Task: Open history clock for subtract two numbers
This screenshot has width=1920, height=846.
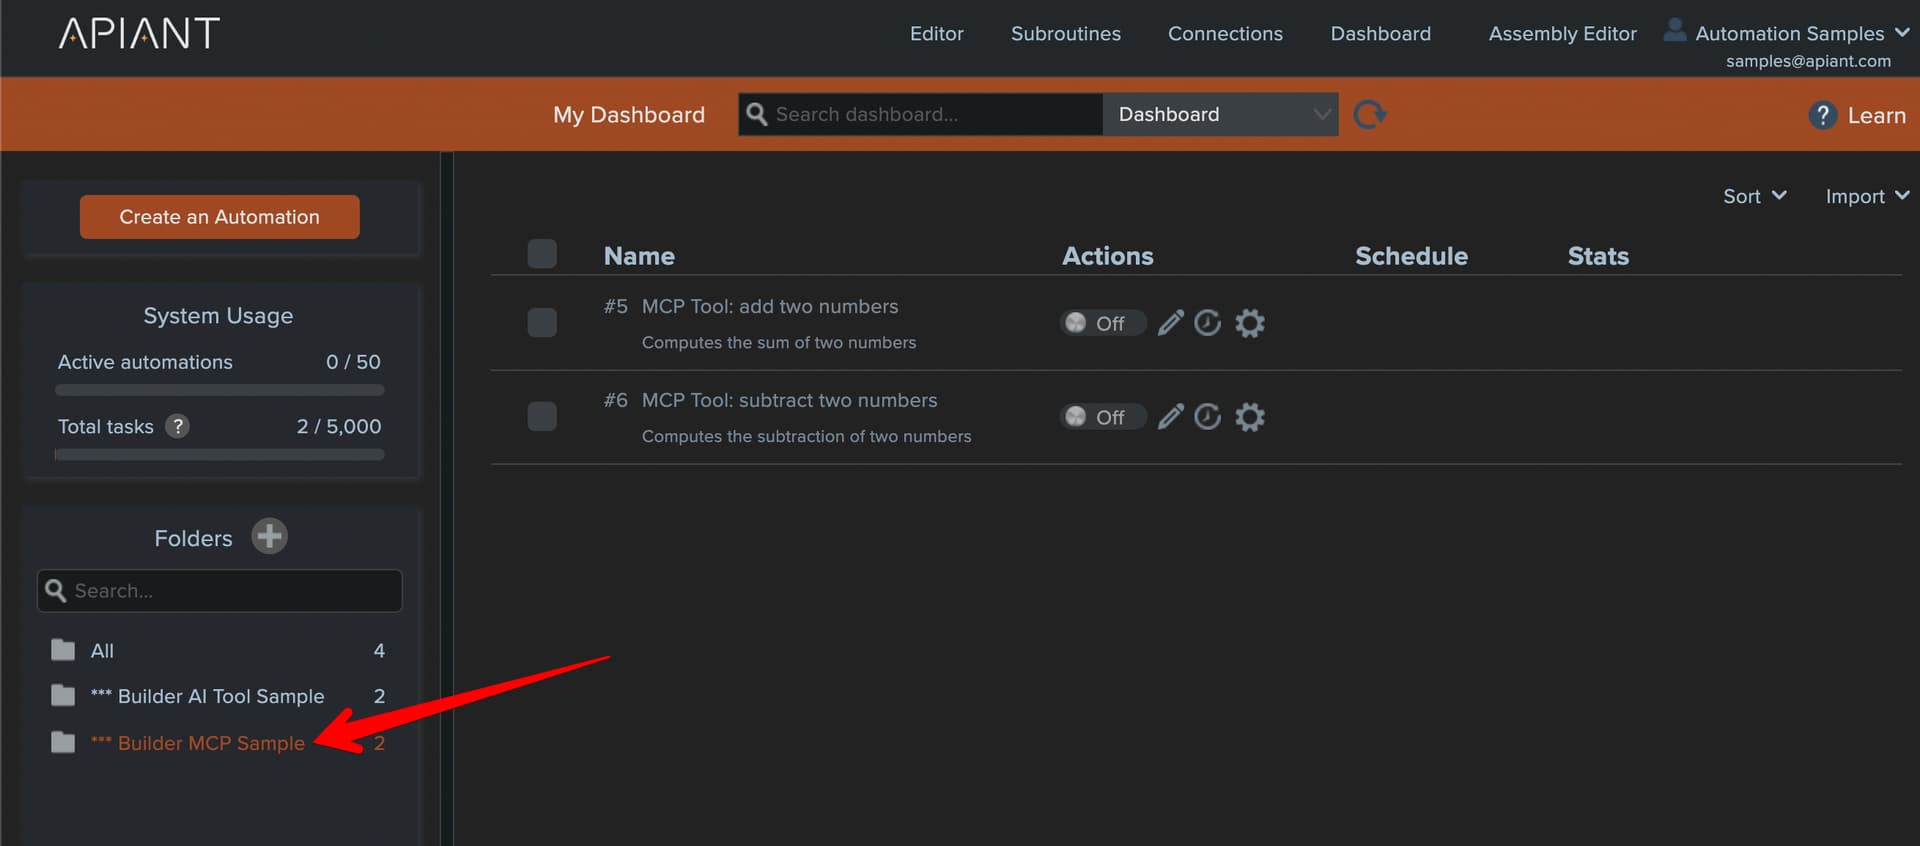Action: click(1208, 416)
